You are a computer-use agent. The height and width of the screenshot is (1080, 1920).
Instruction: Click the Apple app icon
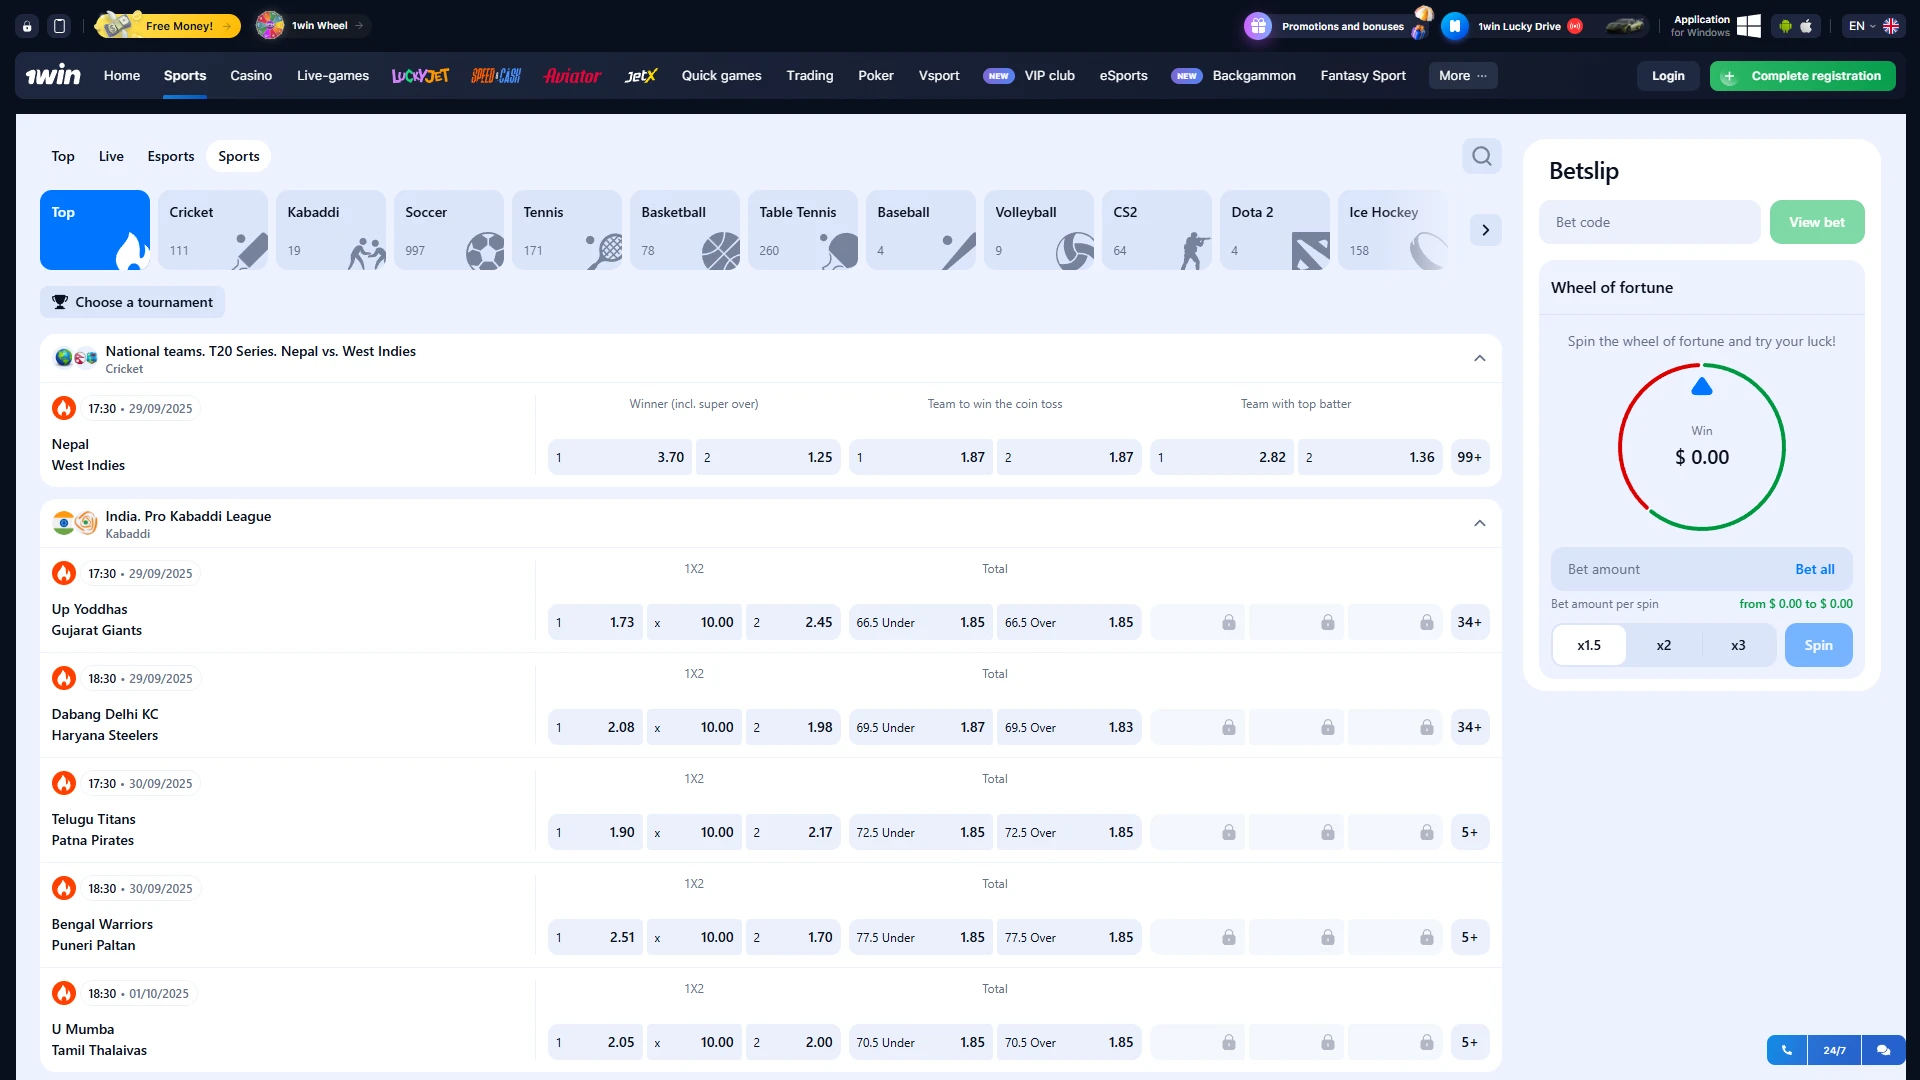(x=1806, y=26)
